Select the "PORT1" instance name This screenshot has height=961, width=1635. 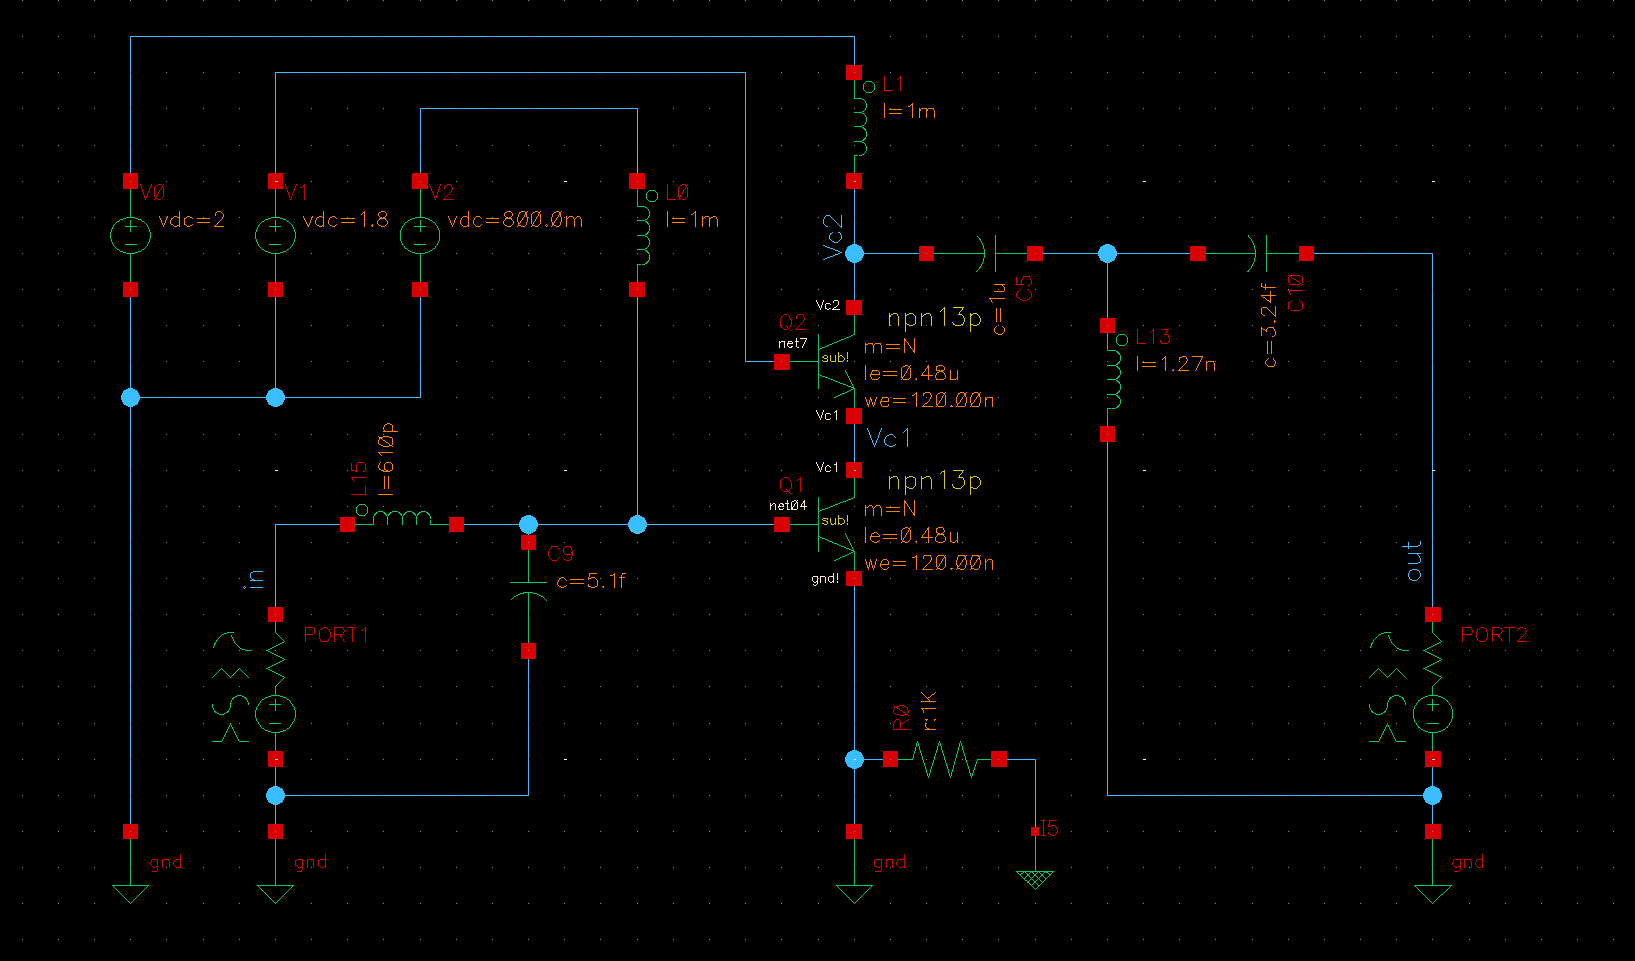[x=336, y=635]
